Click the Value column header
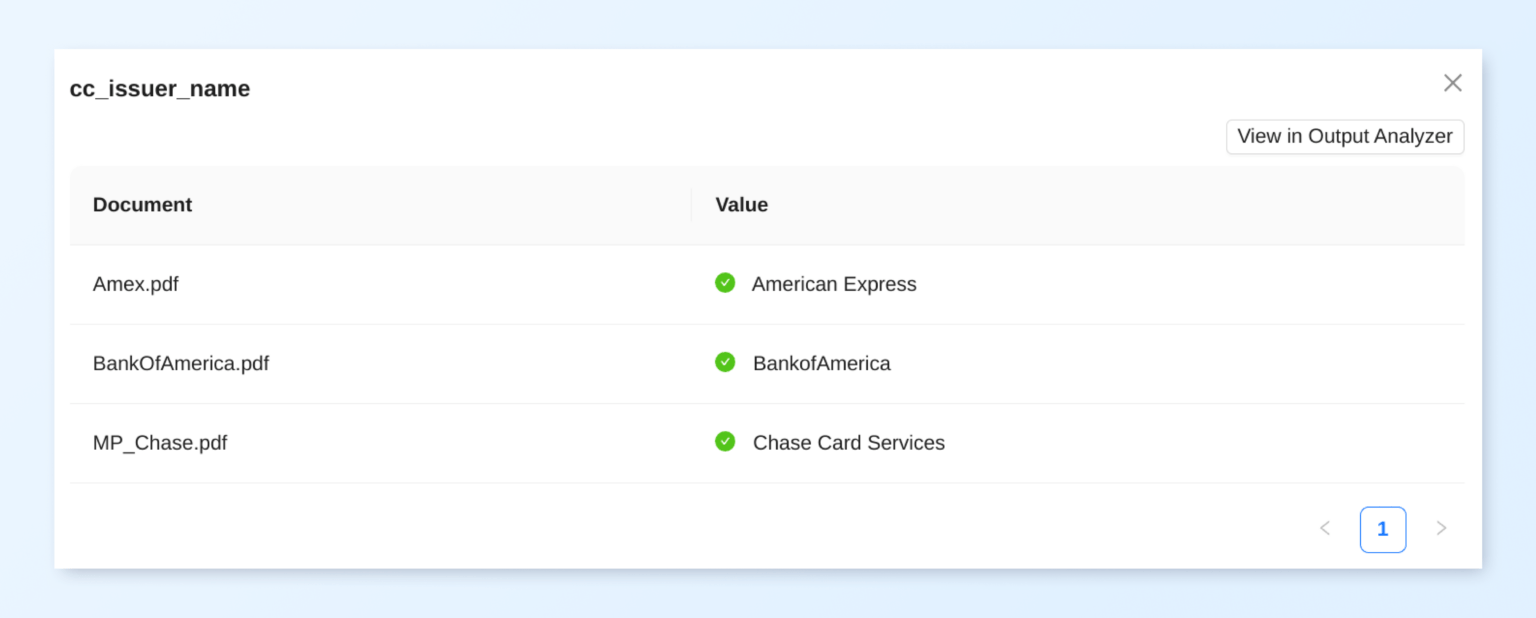The width and height of the screenshot is (1536, 618). coord(741,205)
